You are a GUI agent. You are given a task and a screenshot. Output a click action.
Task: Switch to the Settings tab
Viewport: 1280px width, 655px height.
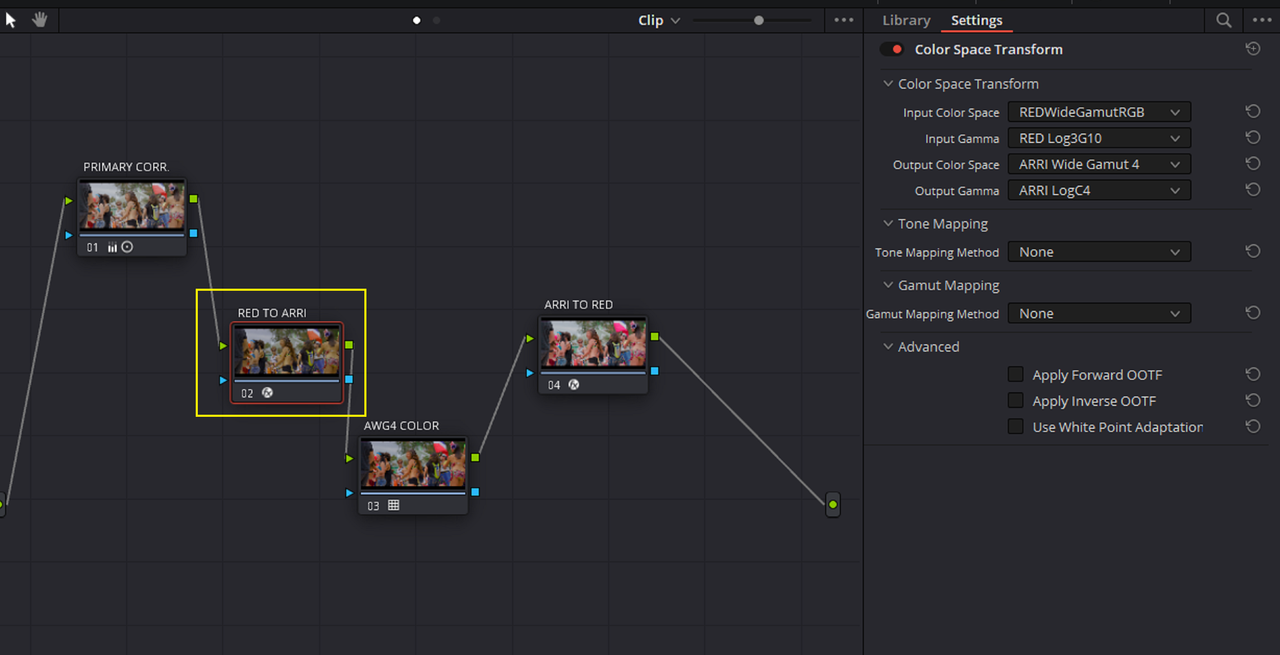[977, 20]
